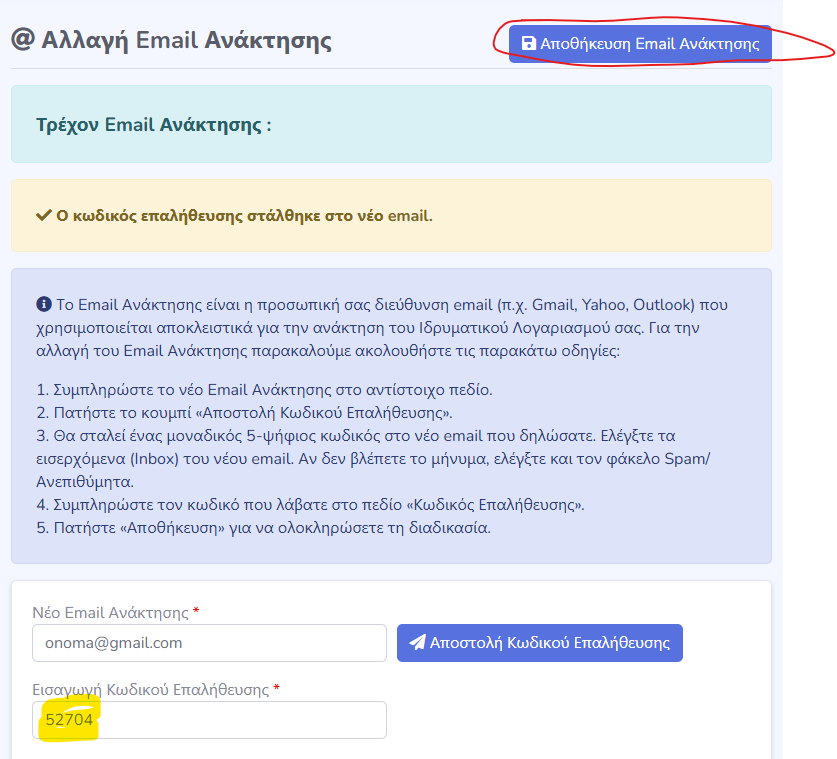The height and width of the screenshot is (759, 837).
Task: Click the @ symbol in the page heading
Action: coord(22,41)
